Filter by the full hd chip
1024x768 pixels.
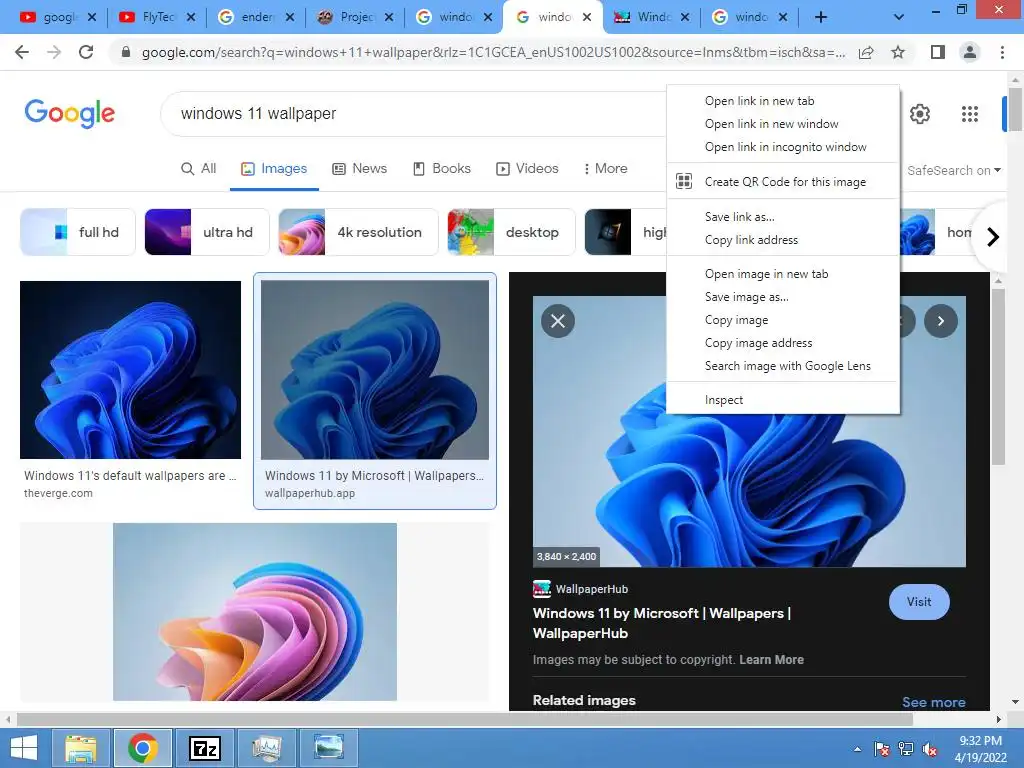pyautogui.click(x=78, y=232)
